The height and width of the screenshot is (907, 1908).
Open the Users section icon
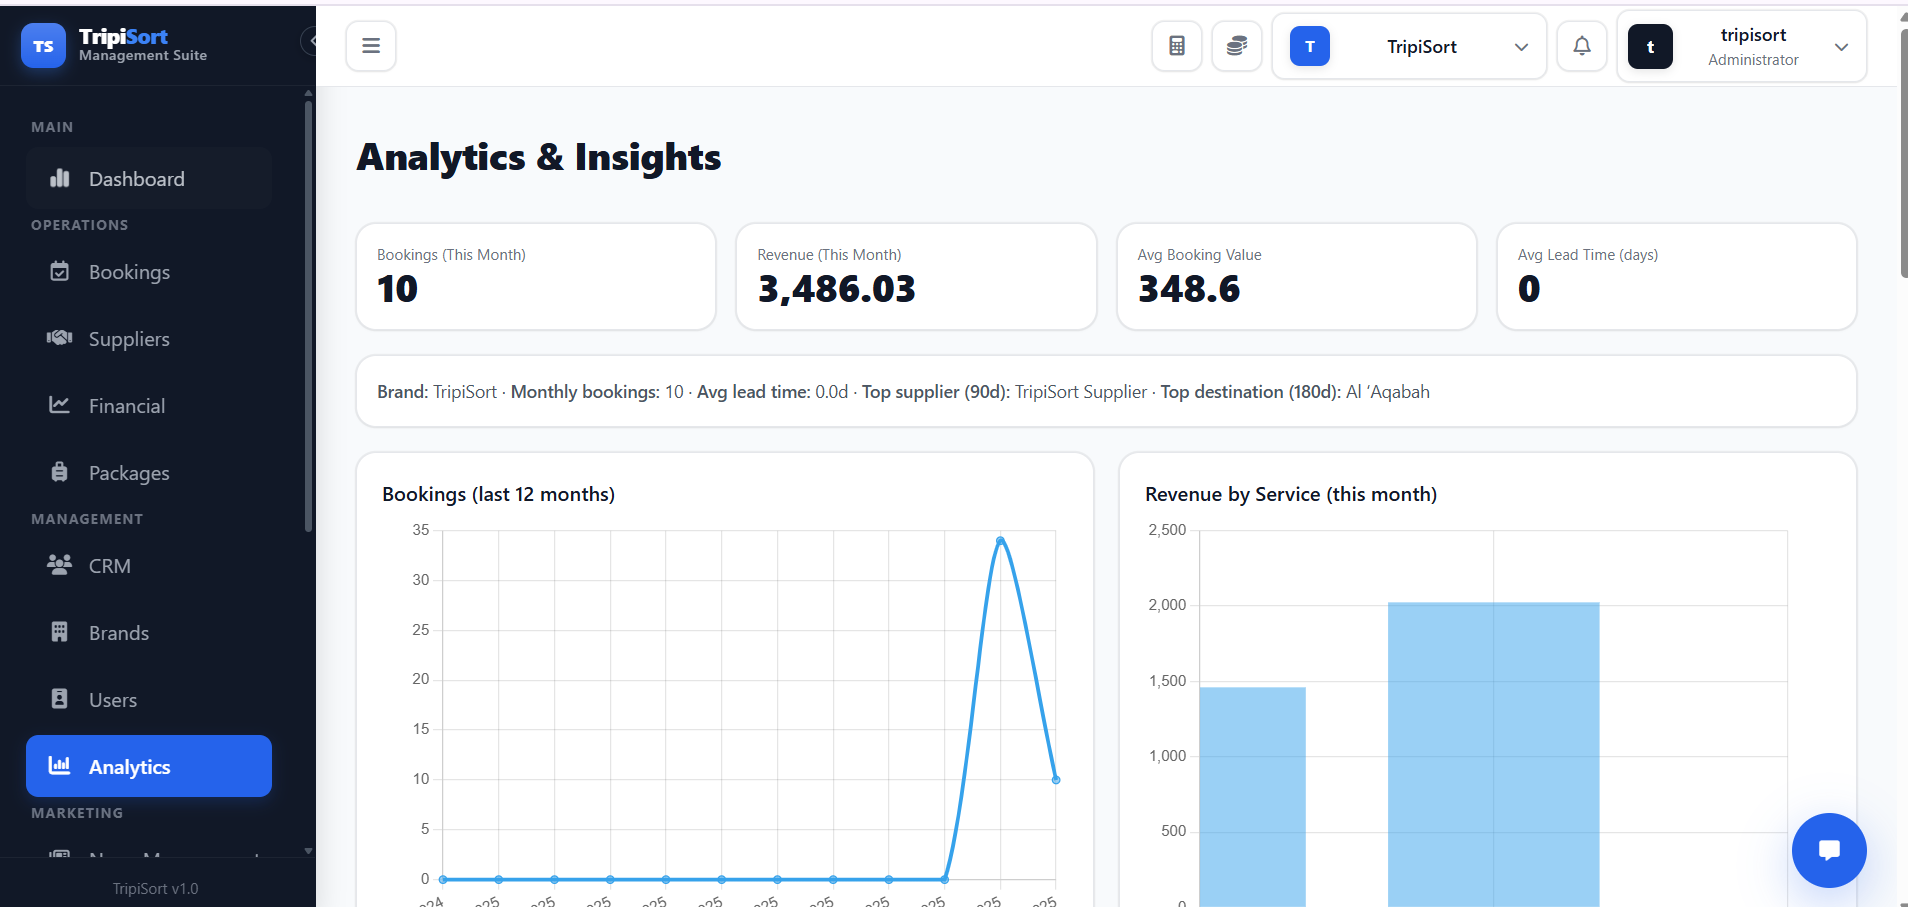(x=60, y=699)
